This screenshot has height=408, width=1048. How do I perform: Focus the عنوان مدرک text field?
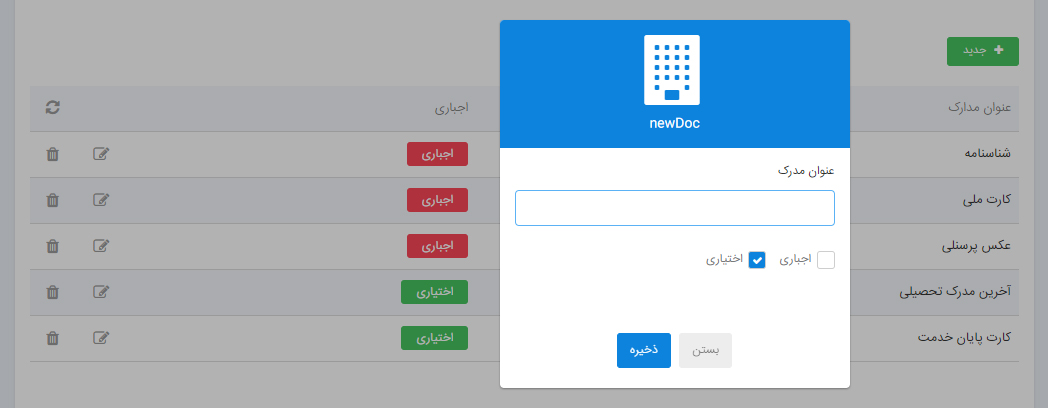[675, 208]
